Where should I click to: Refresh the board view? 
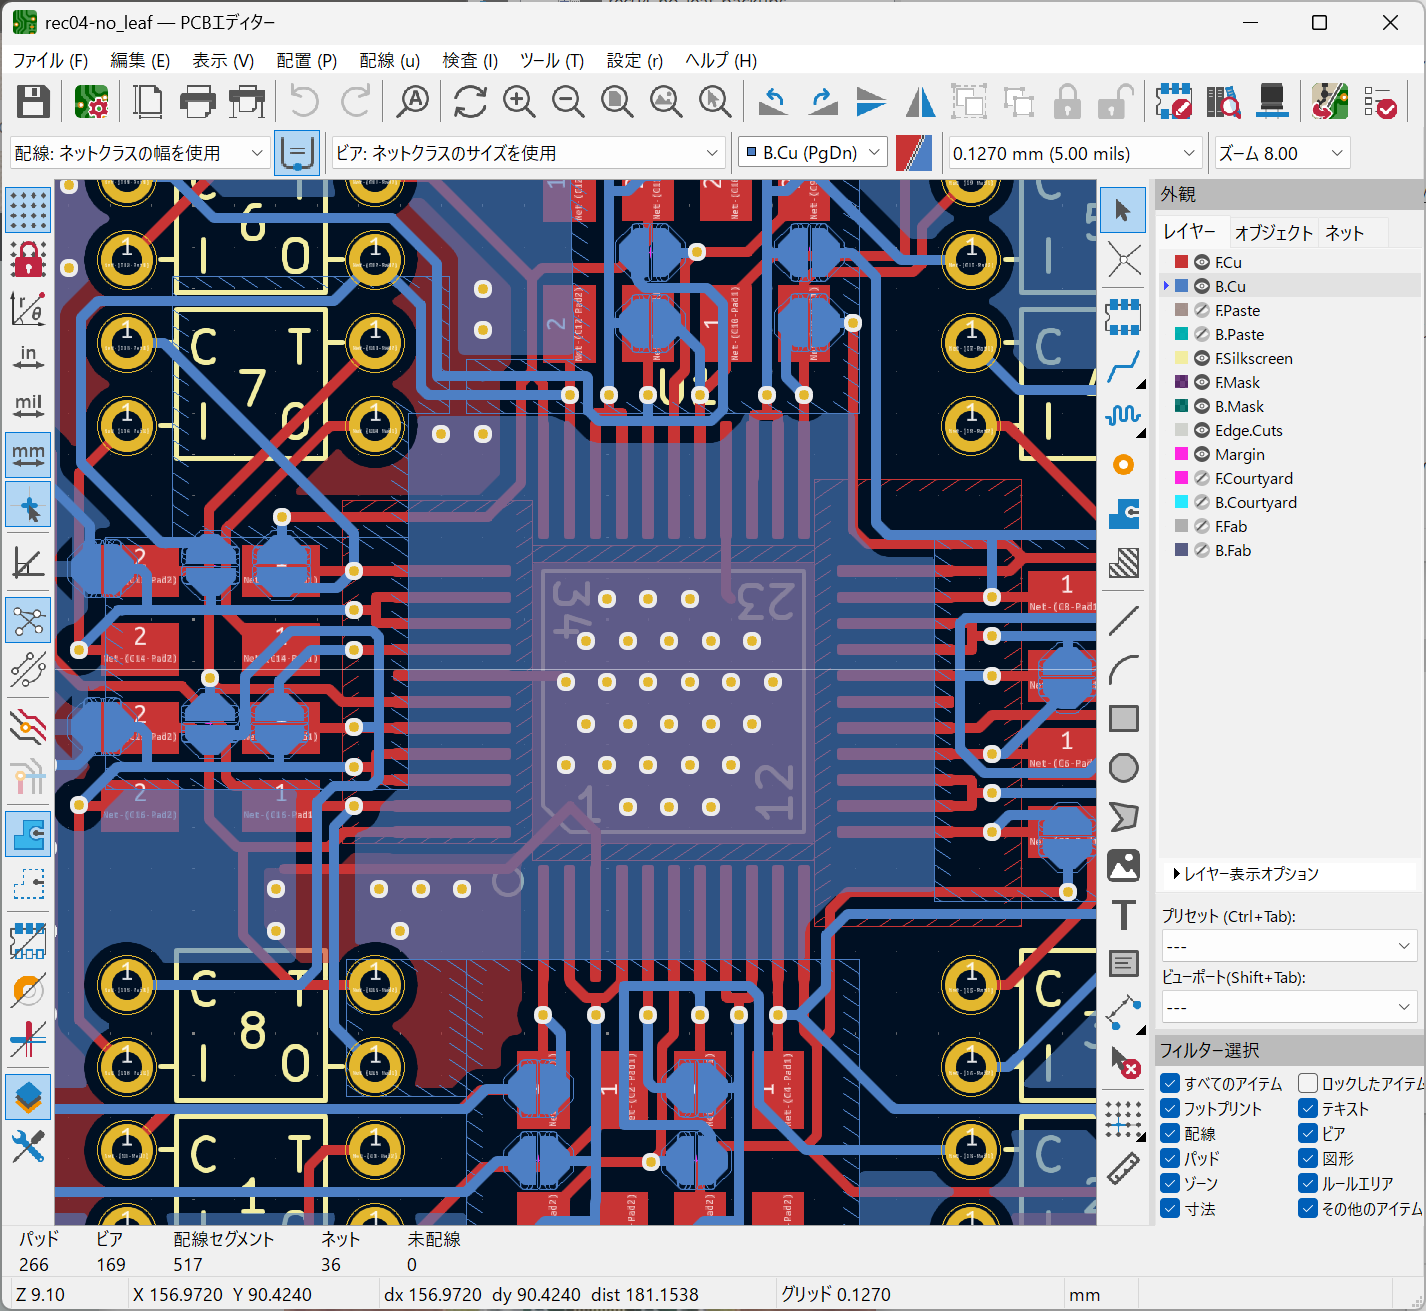[x=470, y=101]
